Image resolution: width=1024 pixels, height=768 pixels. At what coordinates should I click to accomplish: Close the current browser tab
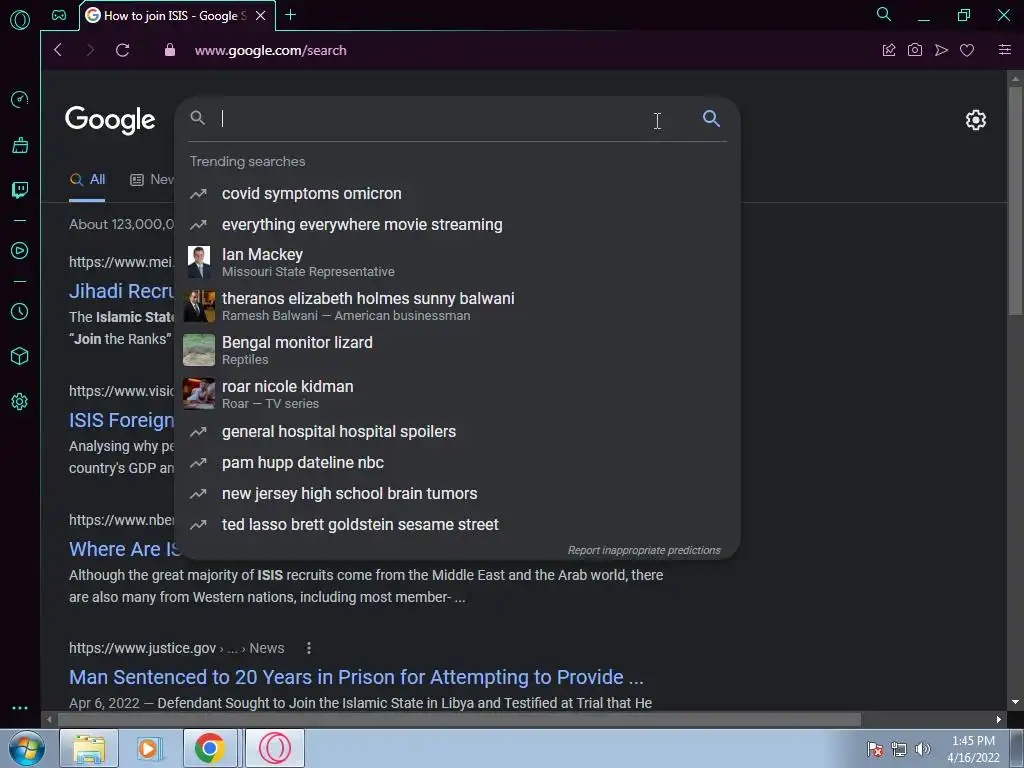(x=261, y=16)
